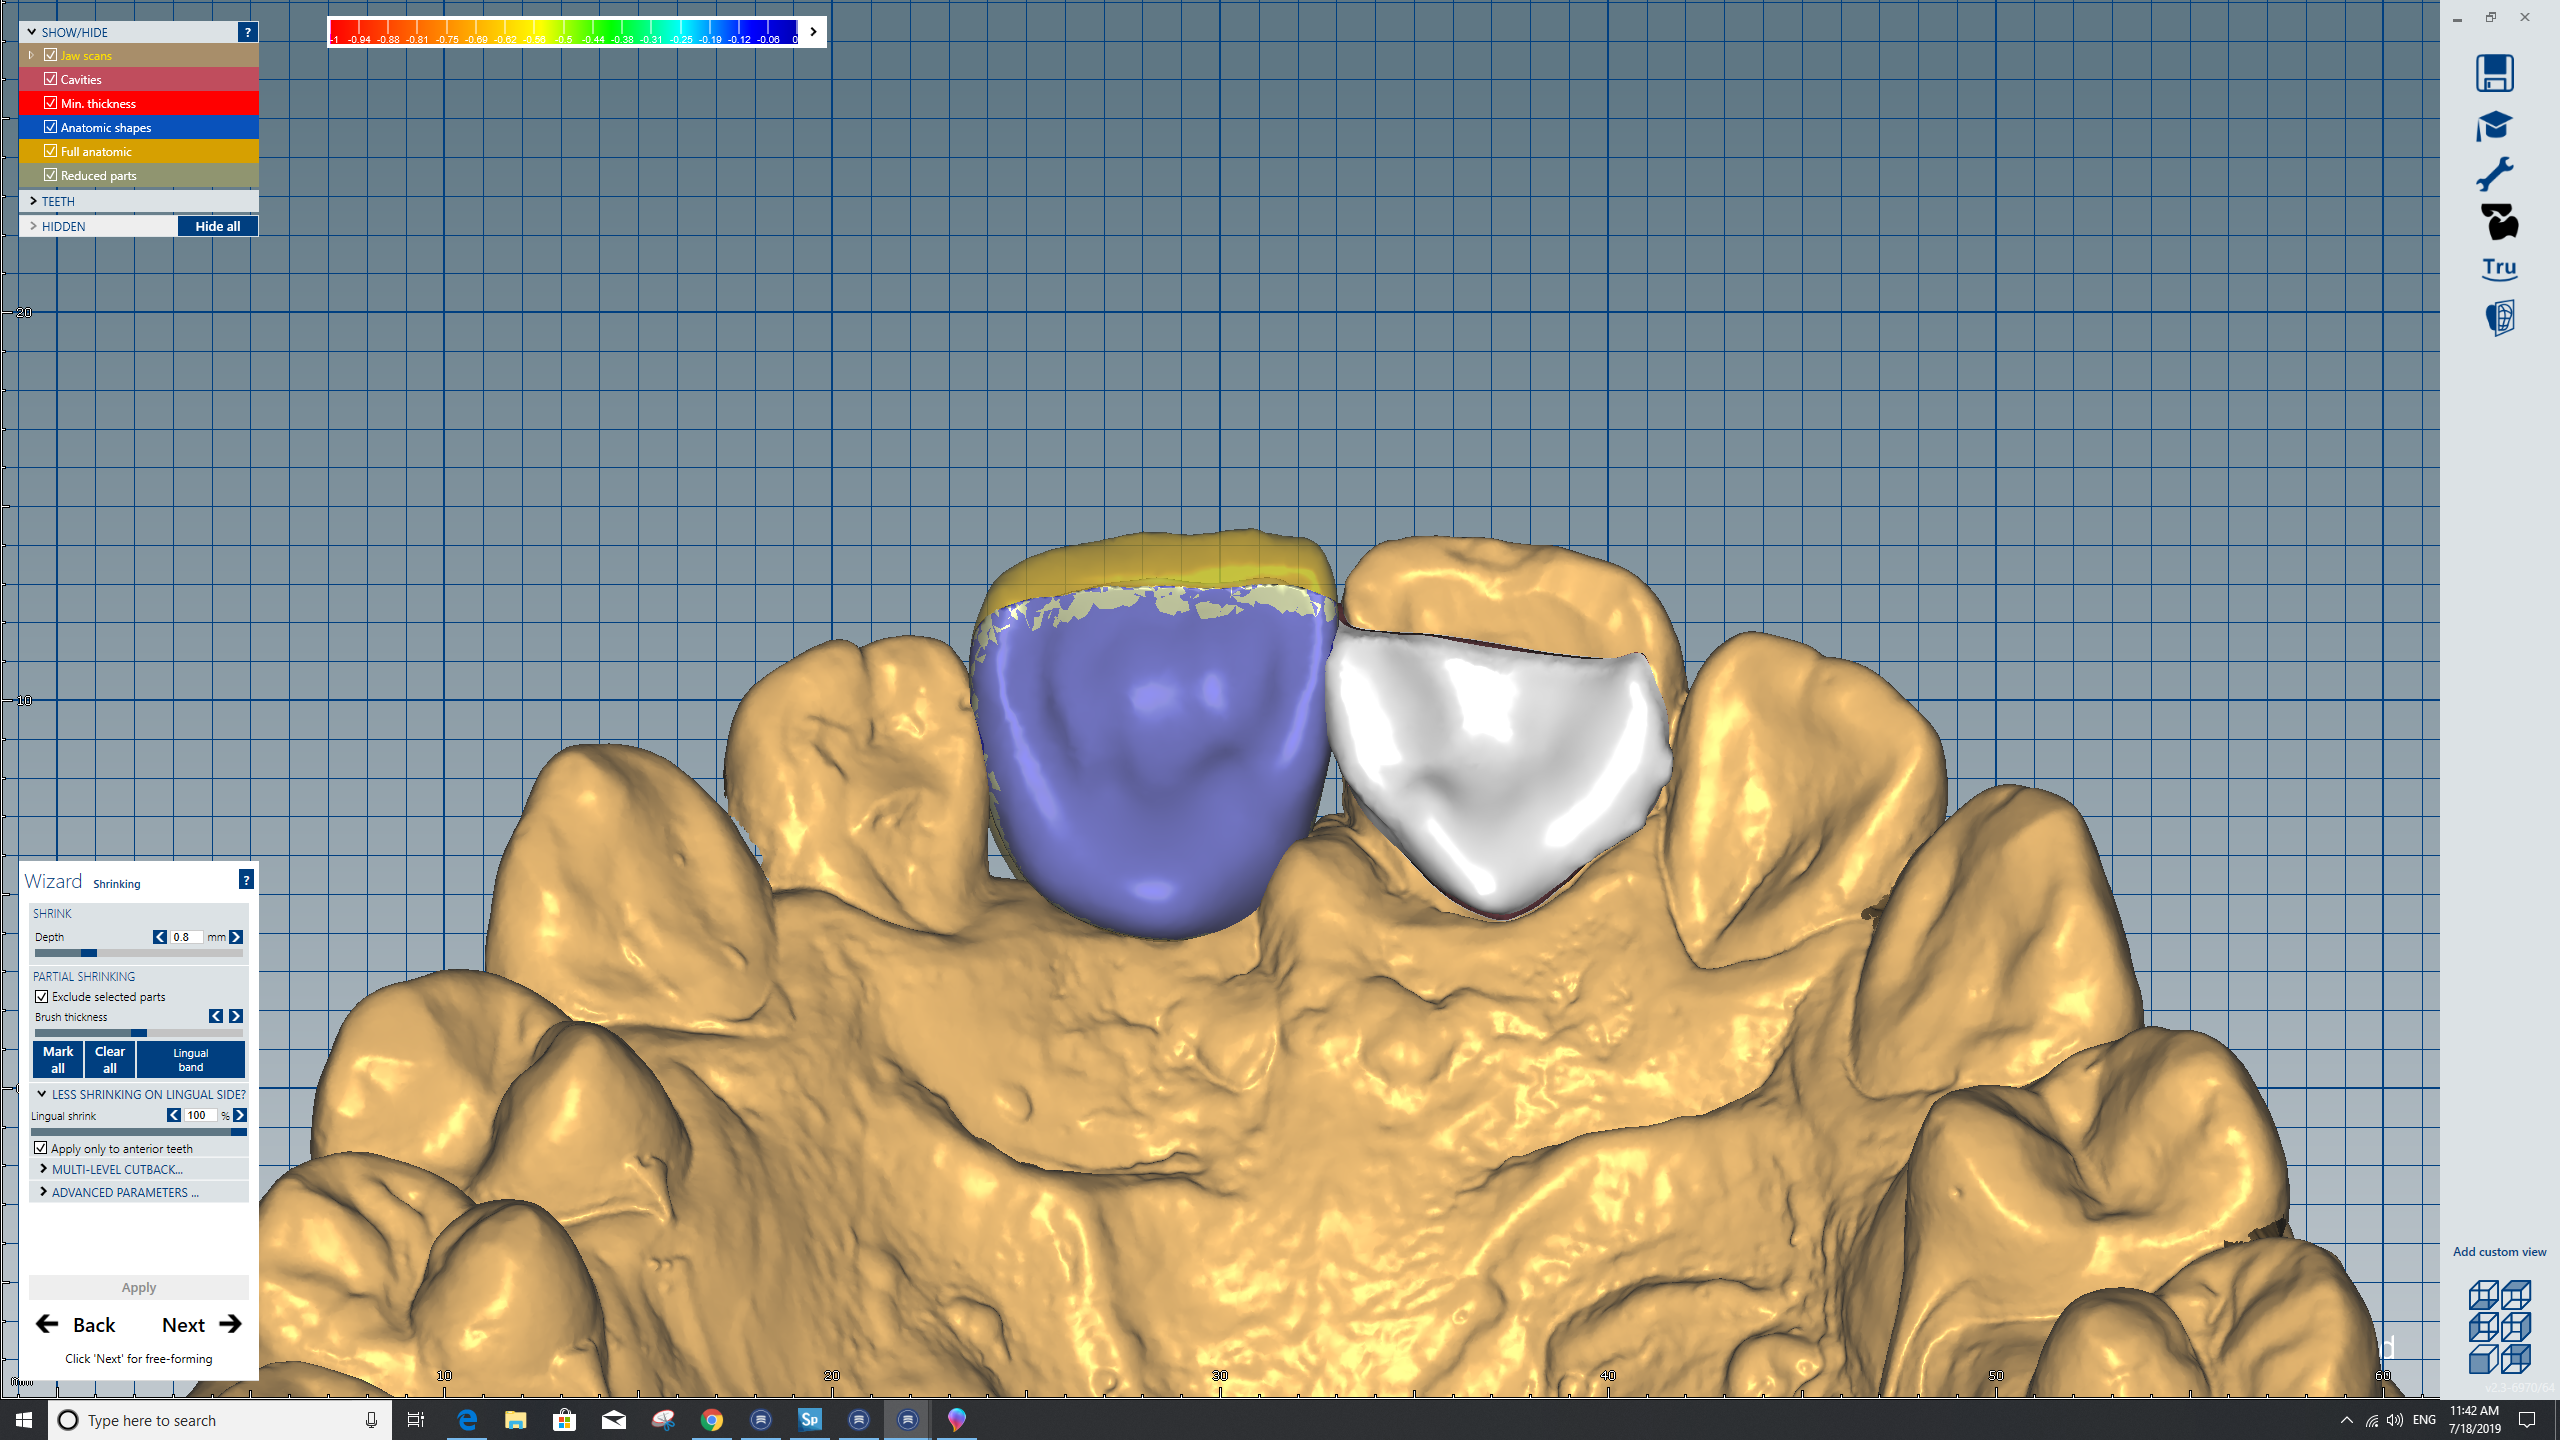The width and height of the screenshot is (2560, 1440).
Task: Open the wrench tools icon
Action: [2494, 174]
